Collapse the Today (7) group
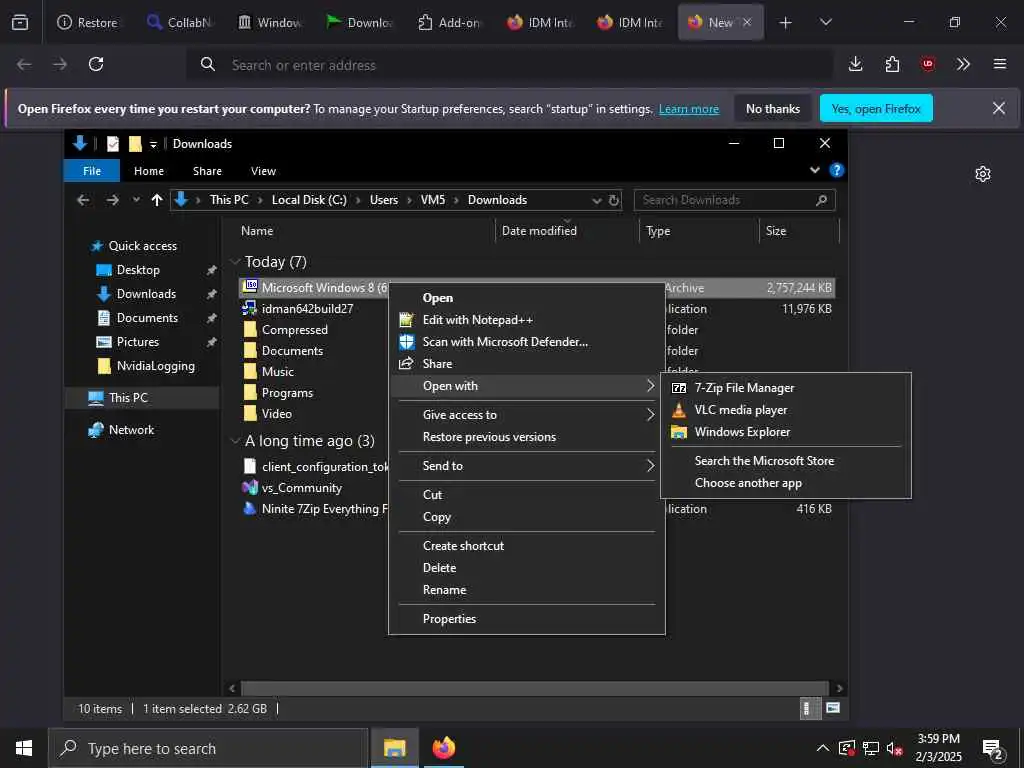The height and width of the screenshot is (768, 1024). point(235,262)
